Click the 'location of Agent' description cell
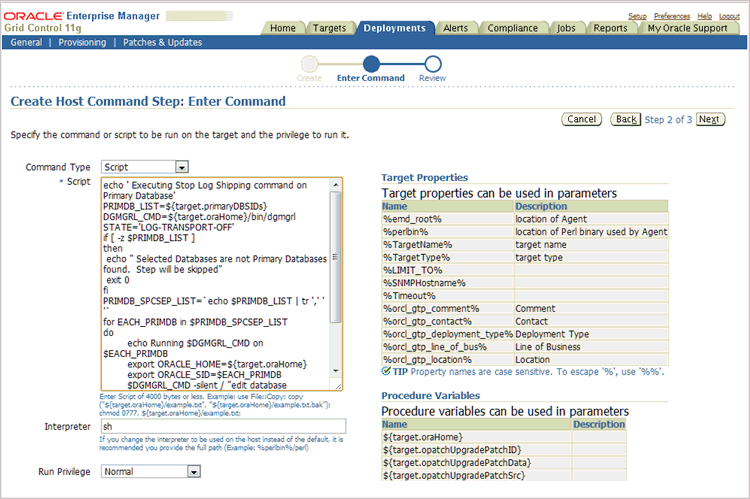The height and width of the screenshot is (499, 750). pos(591,219)
